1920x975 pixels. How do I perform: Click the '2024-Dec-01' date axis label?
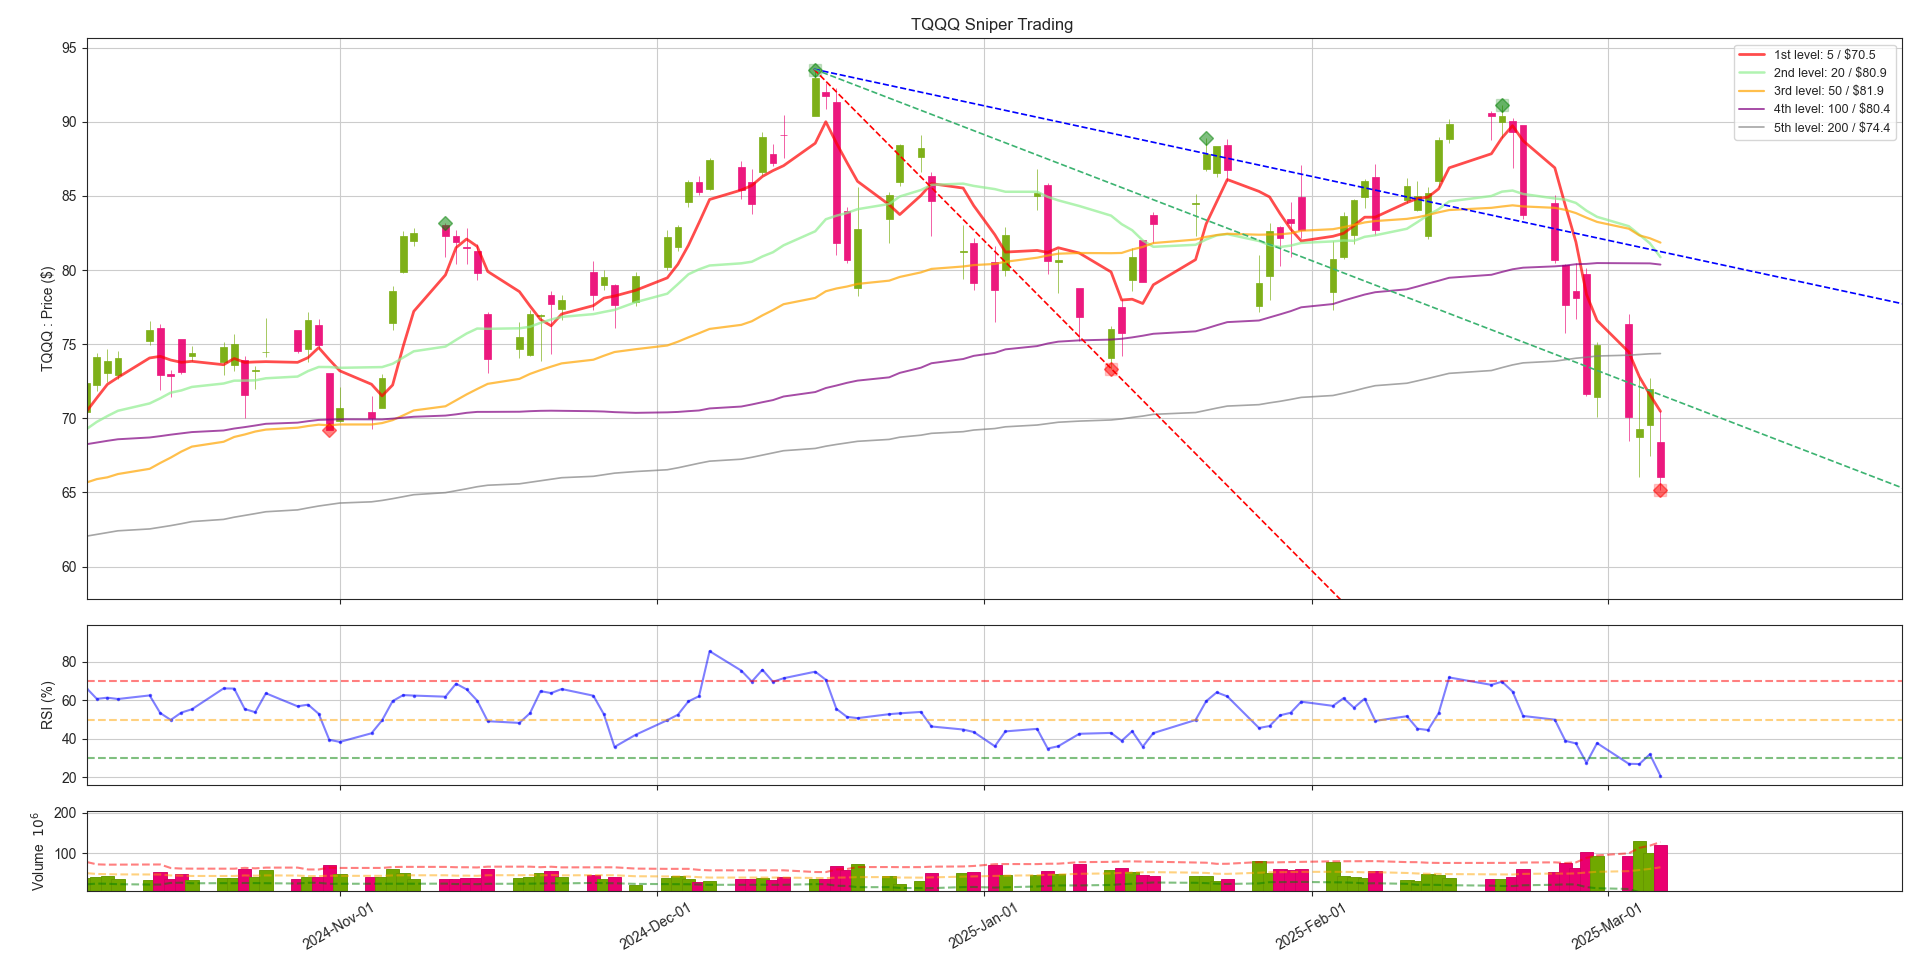coord(654,925)
